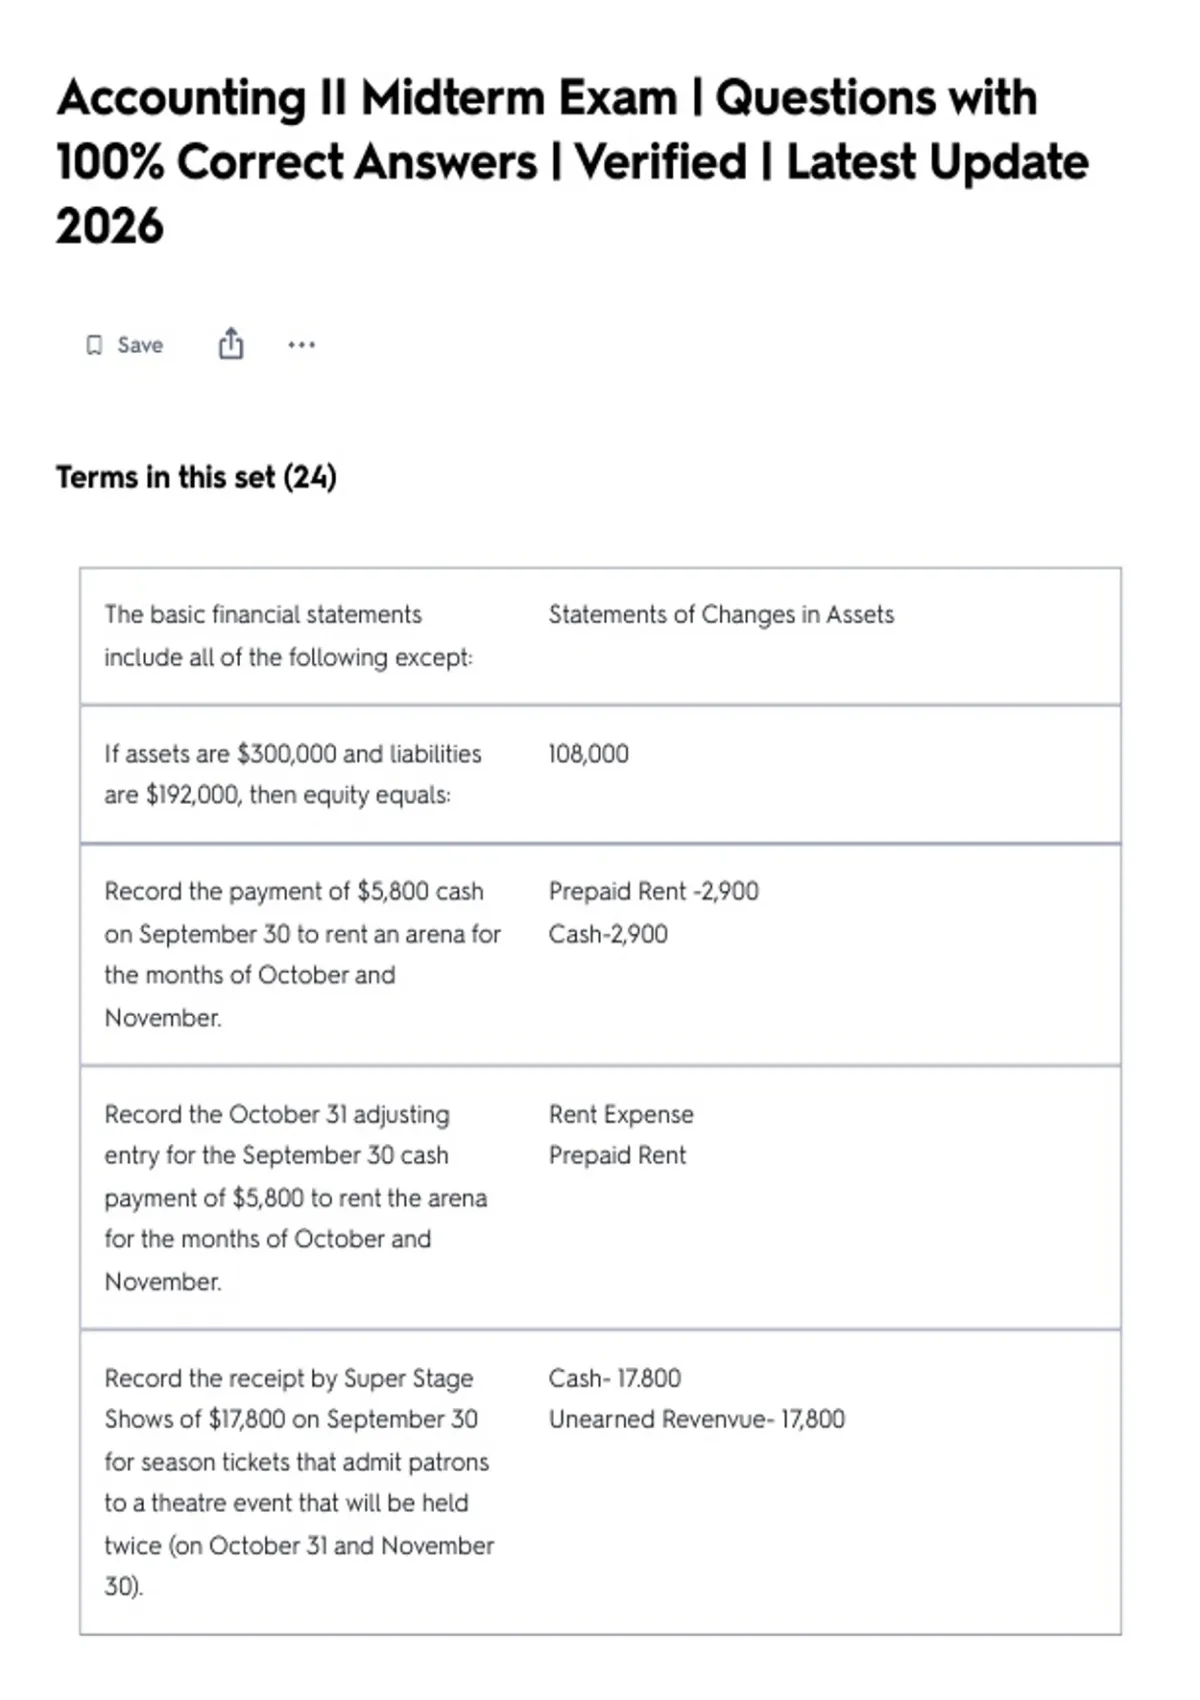Click the Save label text
1200x1700 pixels.
coord(140,345)
